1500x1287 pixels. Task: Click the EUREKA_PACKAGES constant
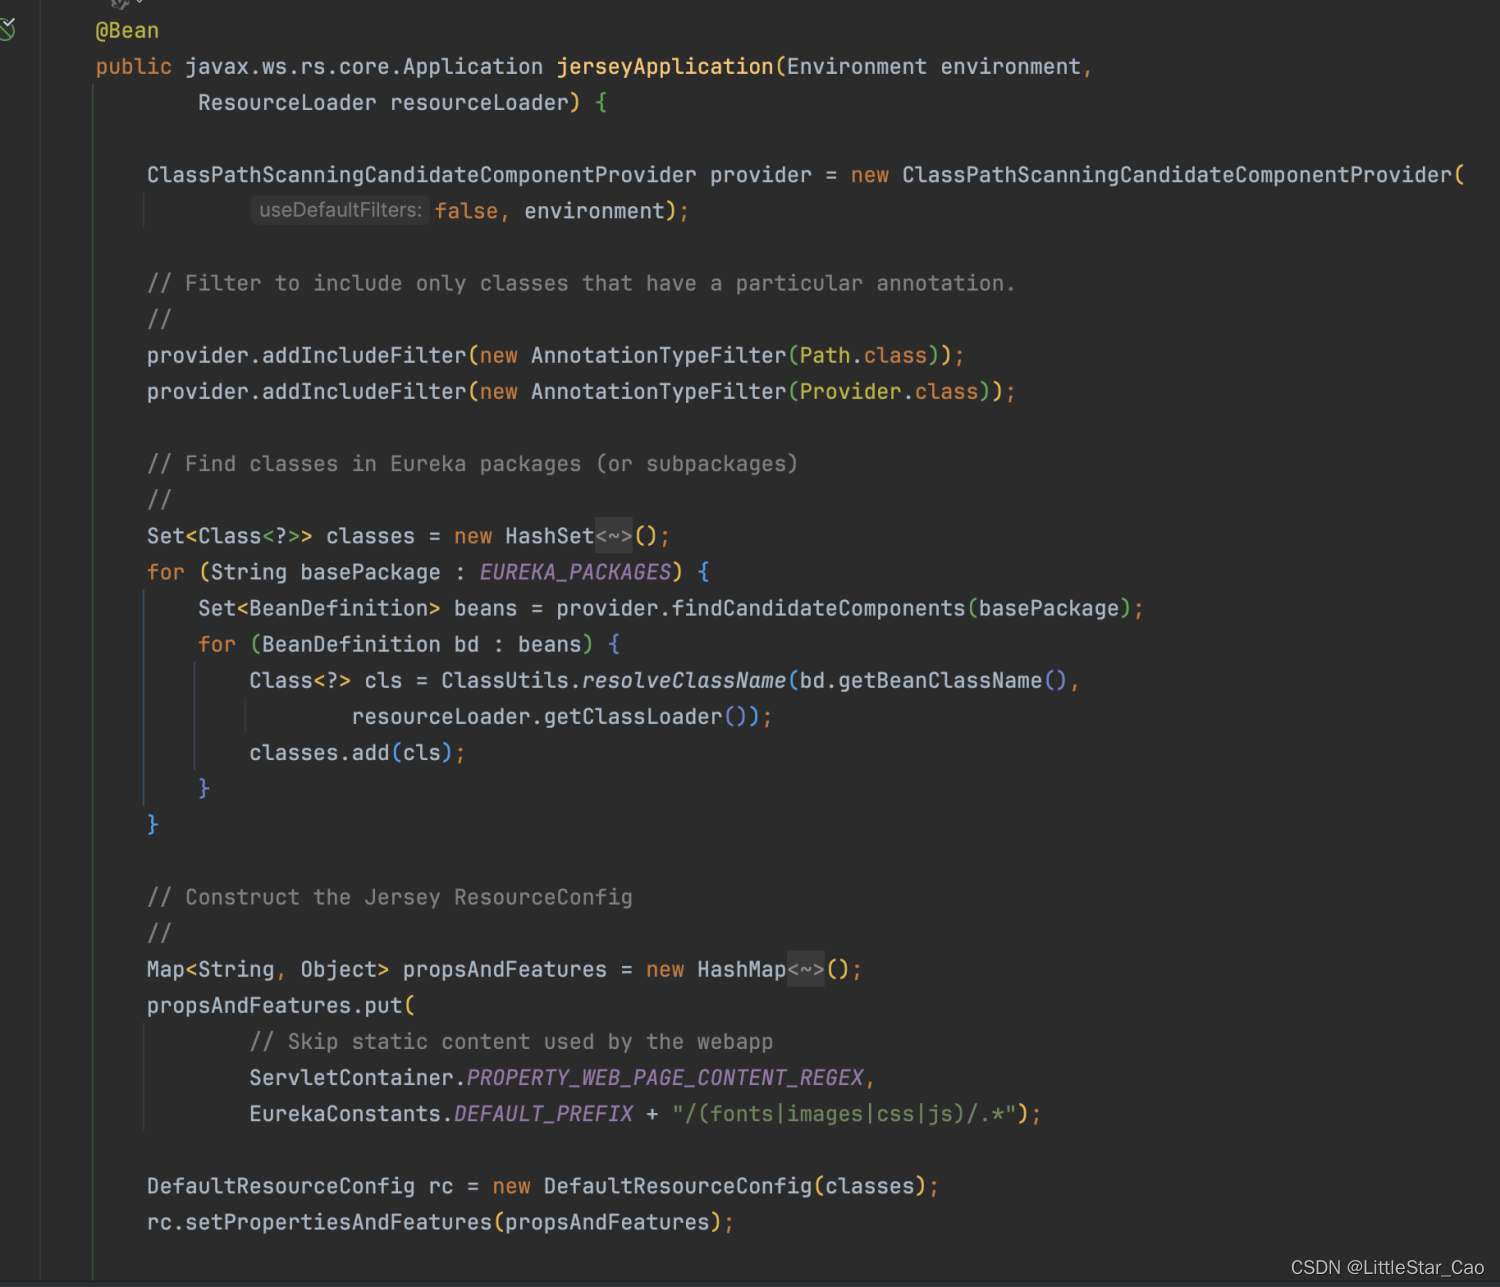(575, 572)
